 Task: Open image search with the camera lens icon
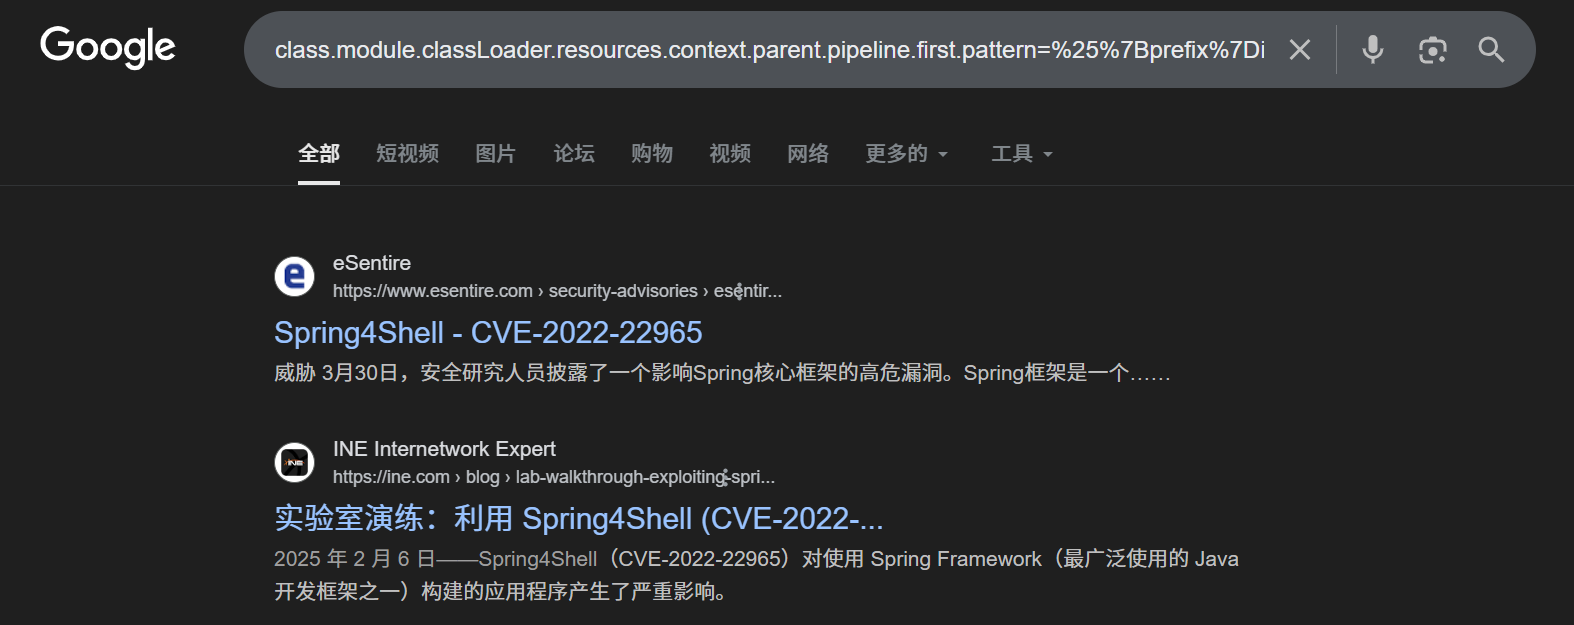pyautogui.click(x=1433, y=50)
